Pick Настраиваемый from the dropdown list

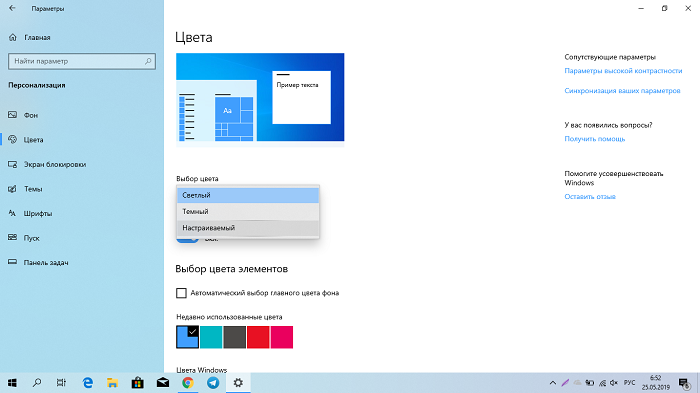pos(248,228)
